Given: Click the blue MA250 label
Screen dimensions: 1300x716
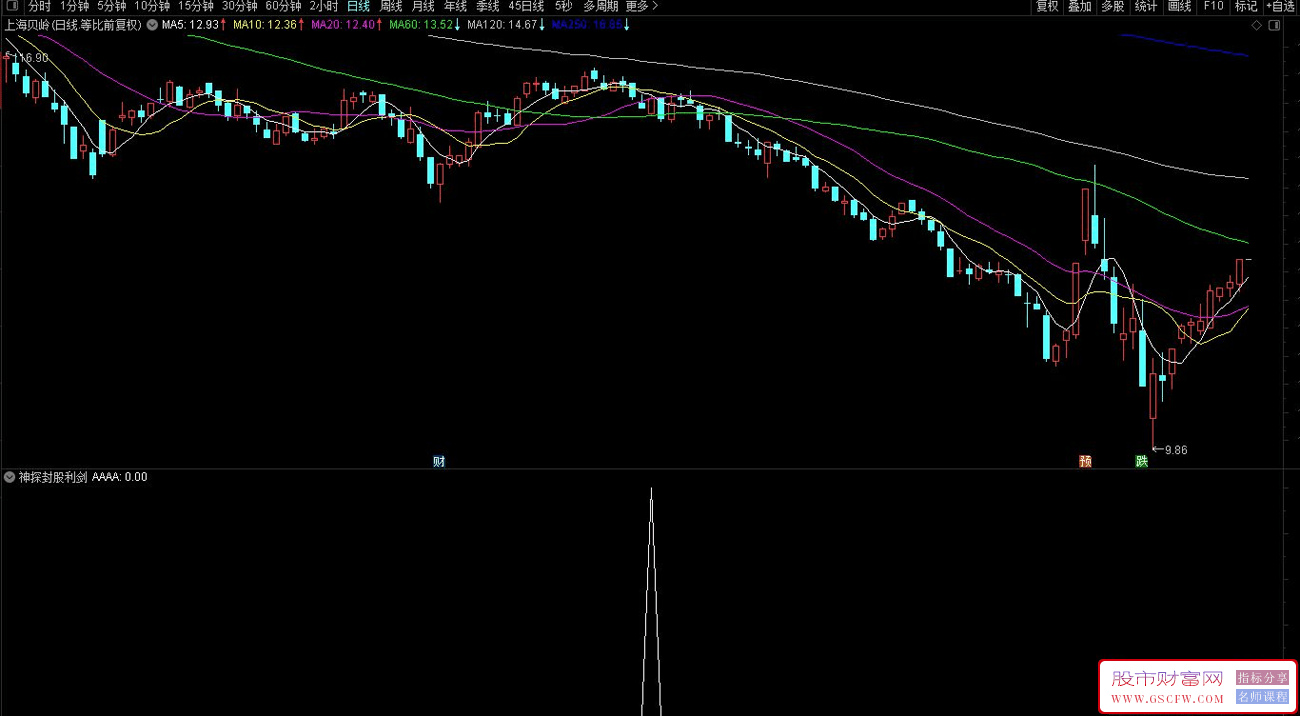Looking at the screenshot, I should tap(590, 25).
